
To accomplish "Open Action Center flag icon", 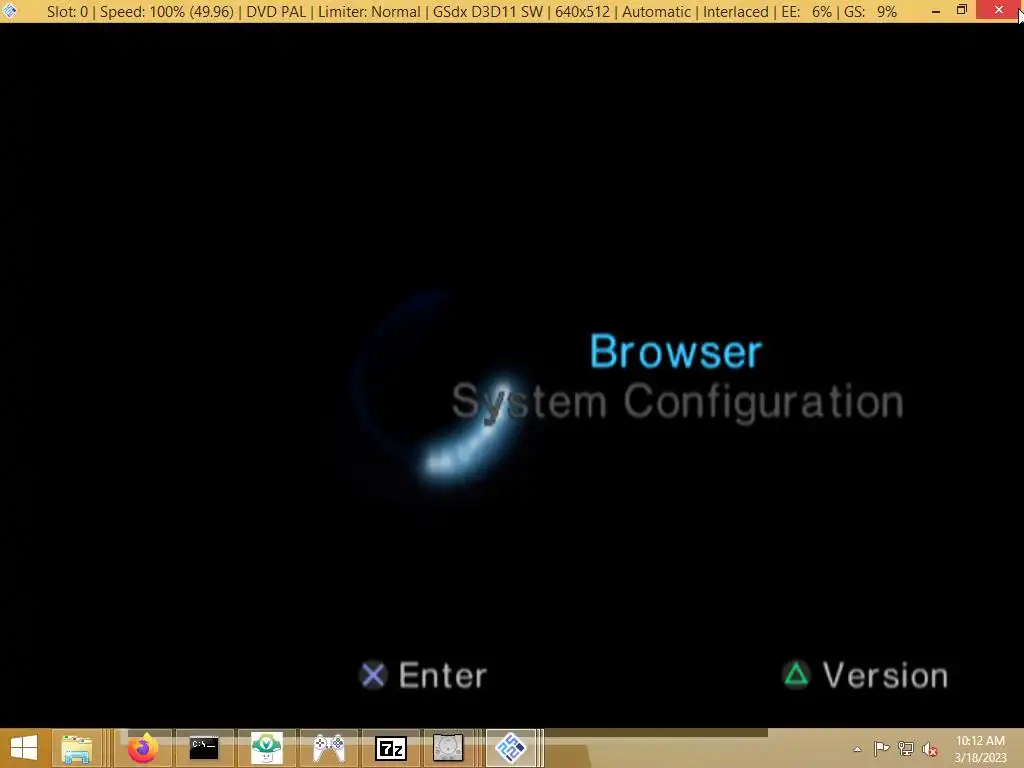I will tap(881, 749).
